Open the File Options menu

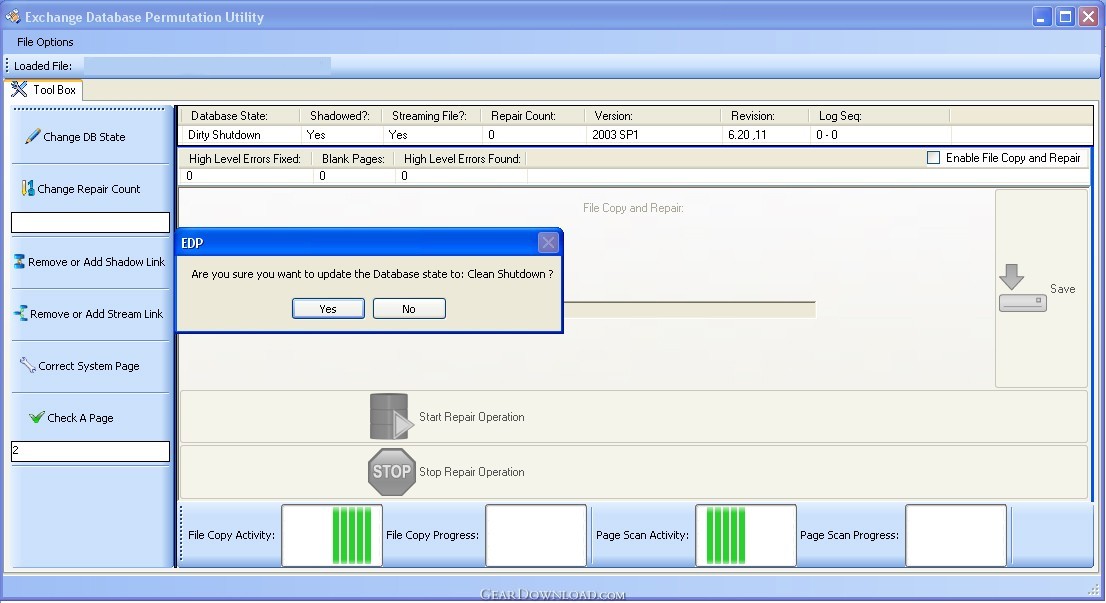pos(45,42)
